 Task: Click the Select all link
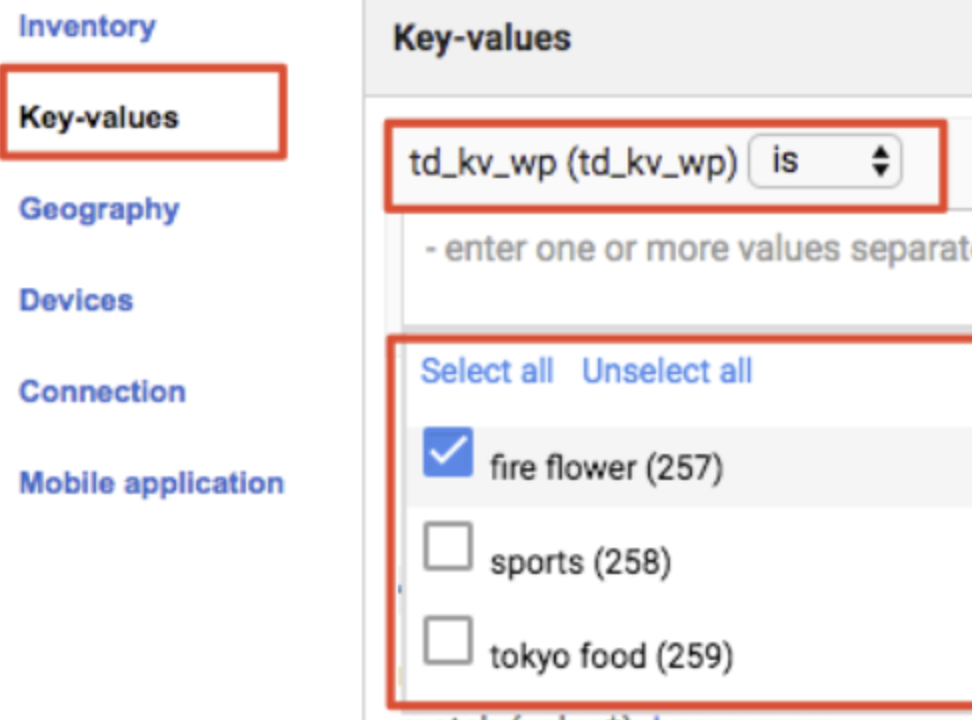(x=487, y=371)
